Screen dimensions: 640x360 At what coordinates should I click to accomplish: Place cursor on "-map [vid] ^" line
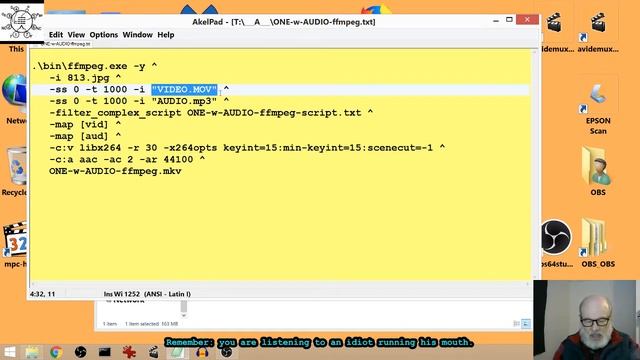pyautogui.click(x=85, y=124)
